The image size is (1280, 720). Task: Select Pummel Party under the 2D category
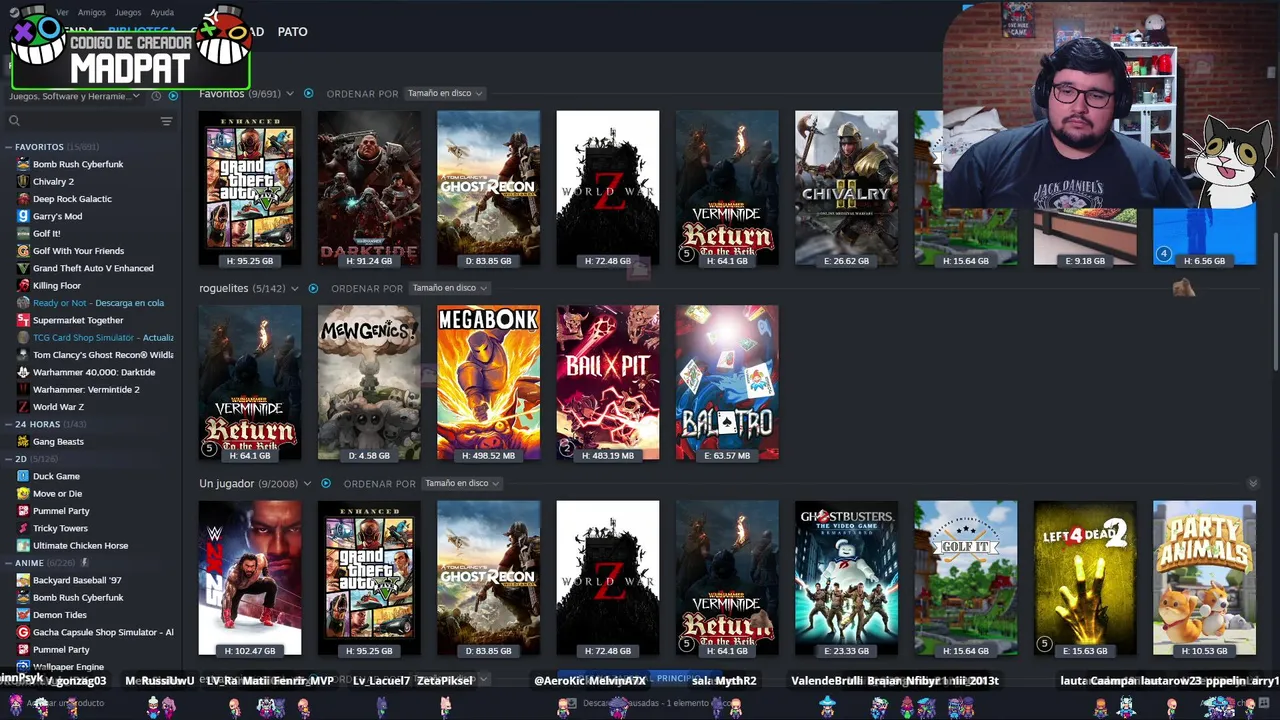(61, 511)
